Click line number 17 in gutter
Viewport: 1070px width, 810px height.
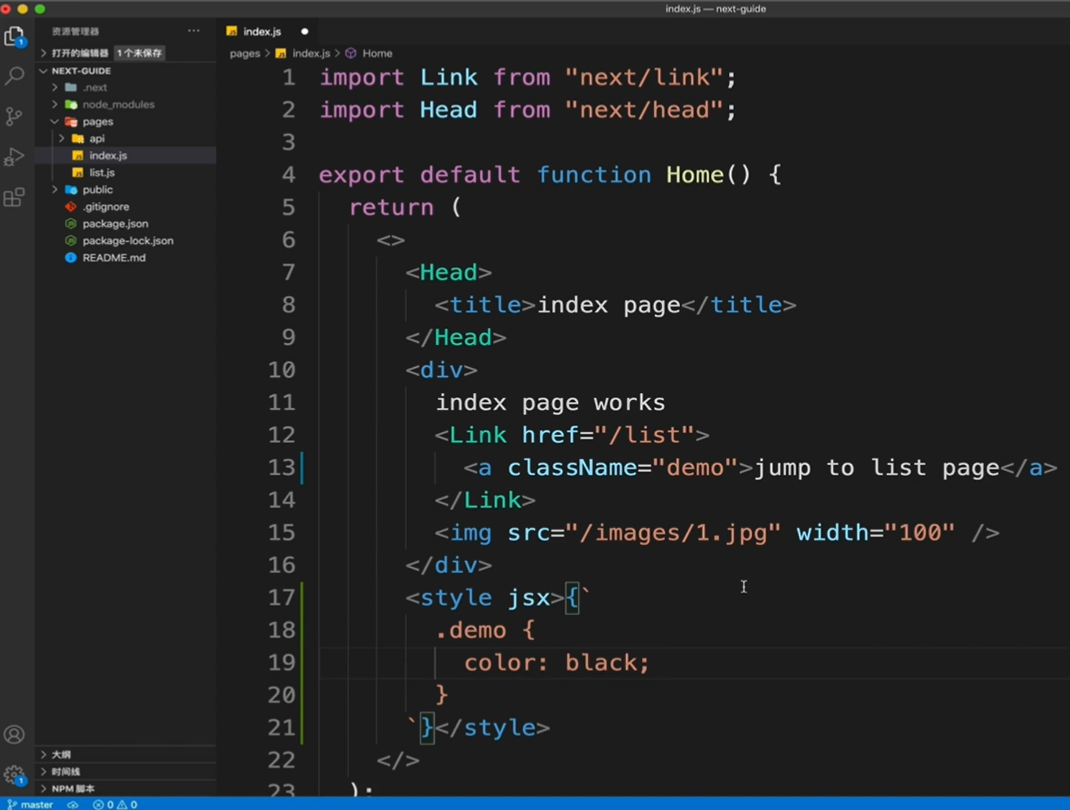click(x=281, y=598)
